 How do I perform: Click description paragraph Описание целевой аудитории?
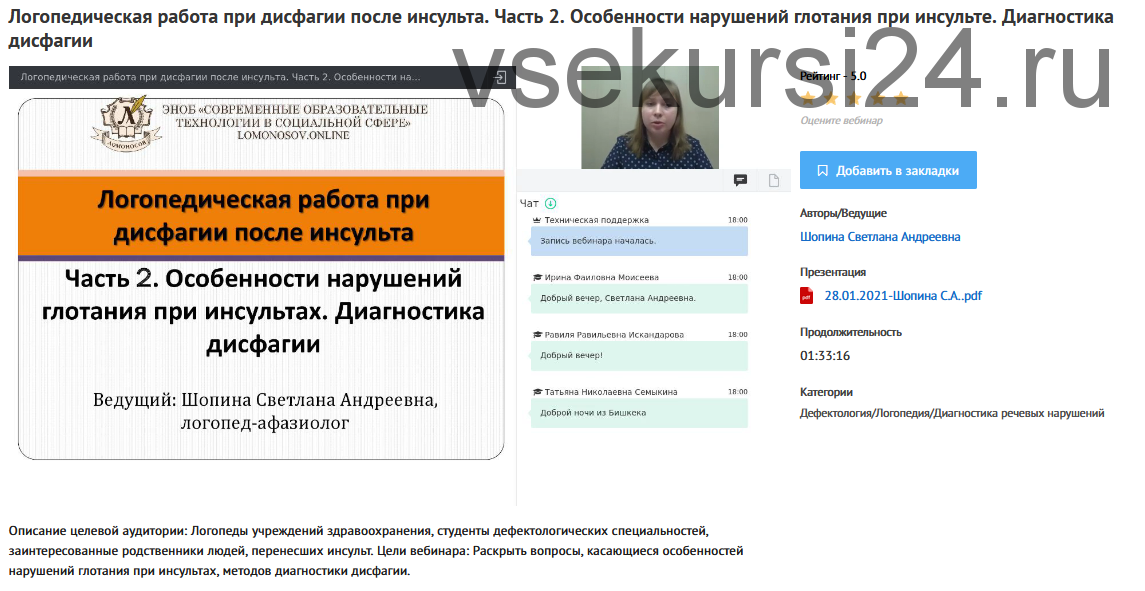(376, 551)
